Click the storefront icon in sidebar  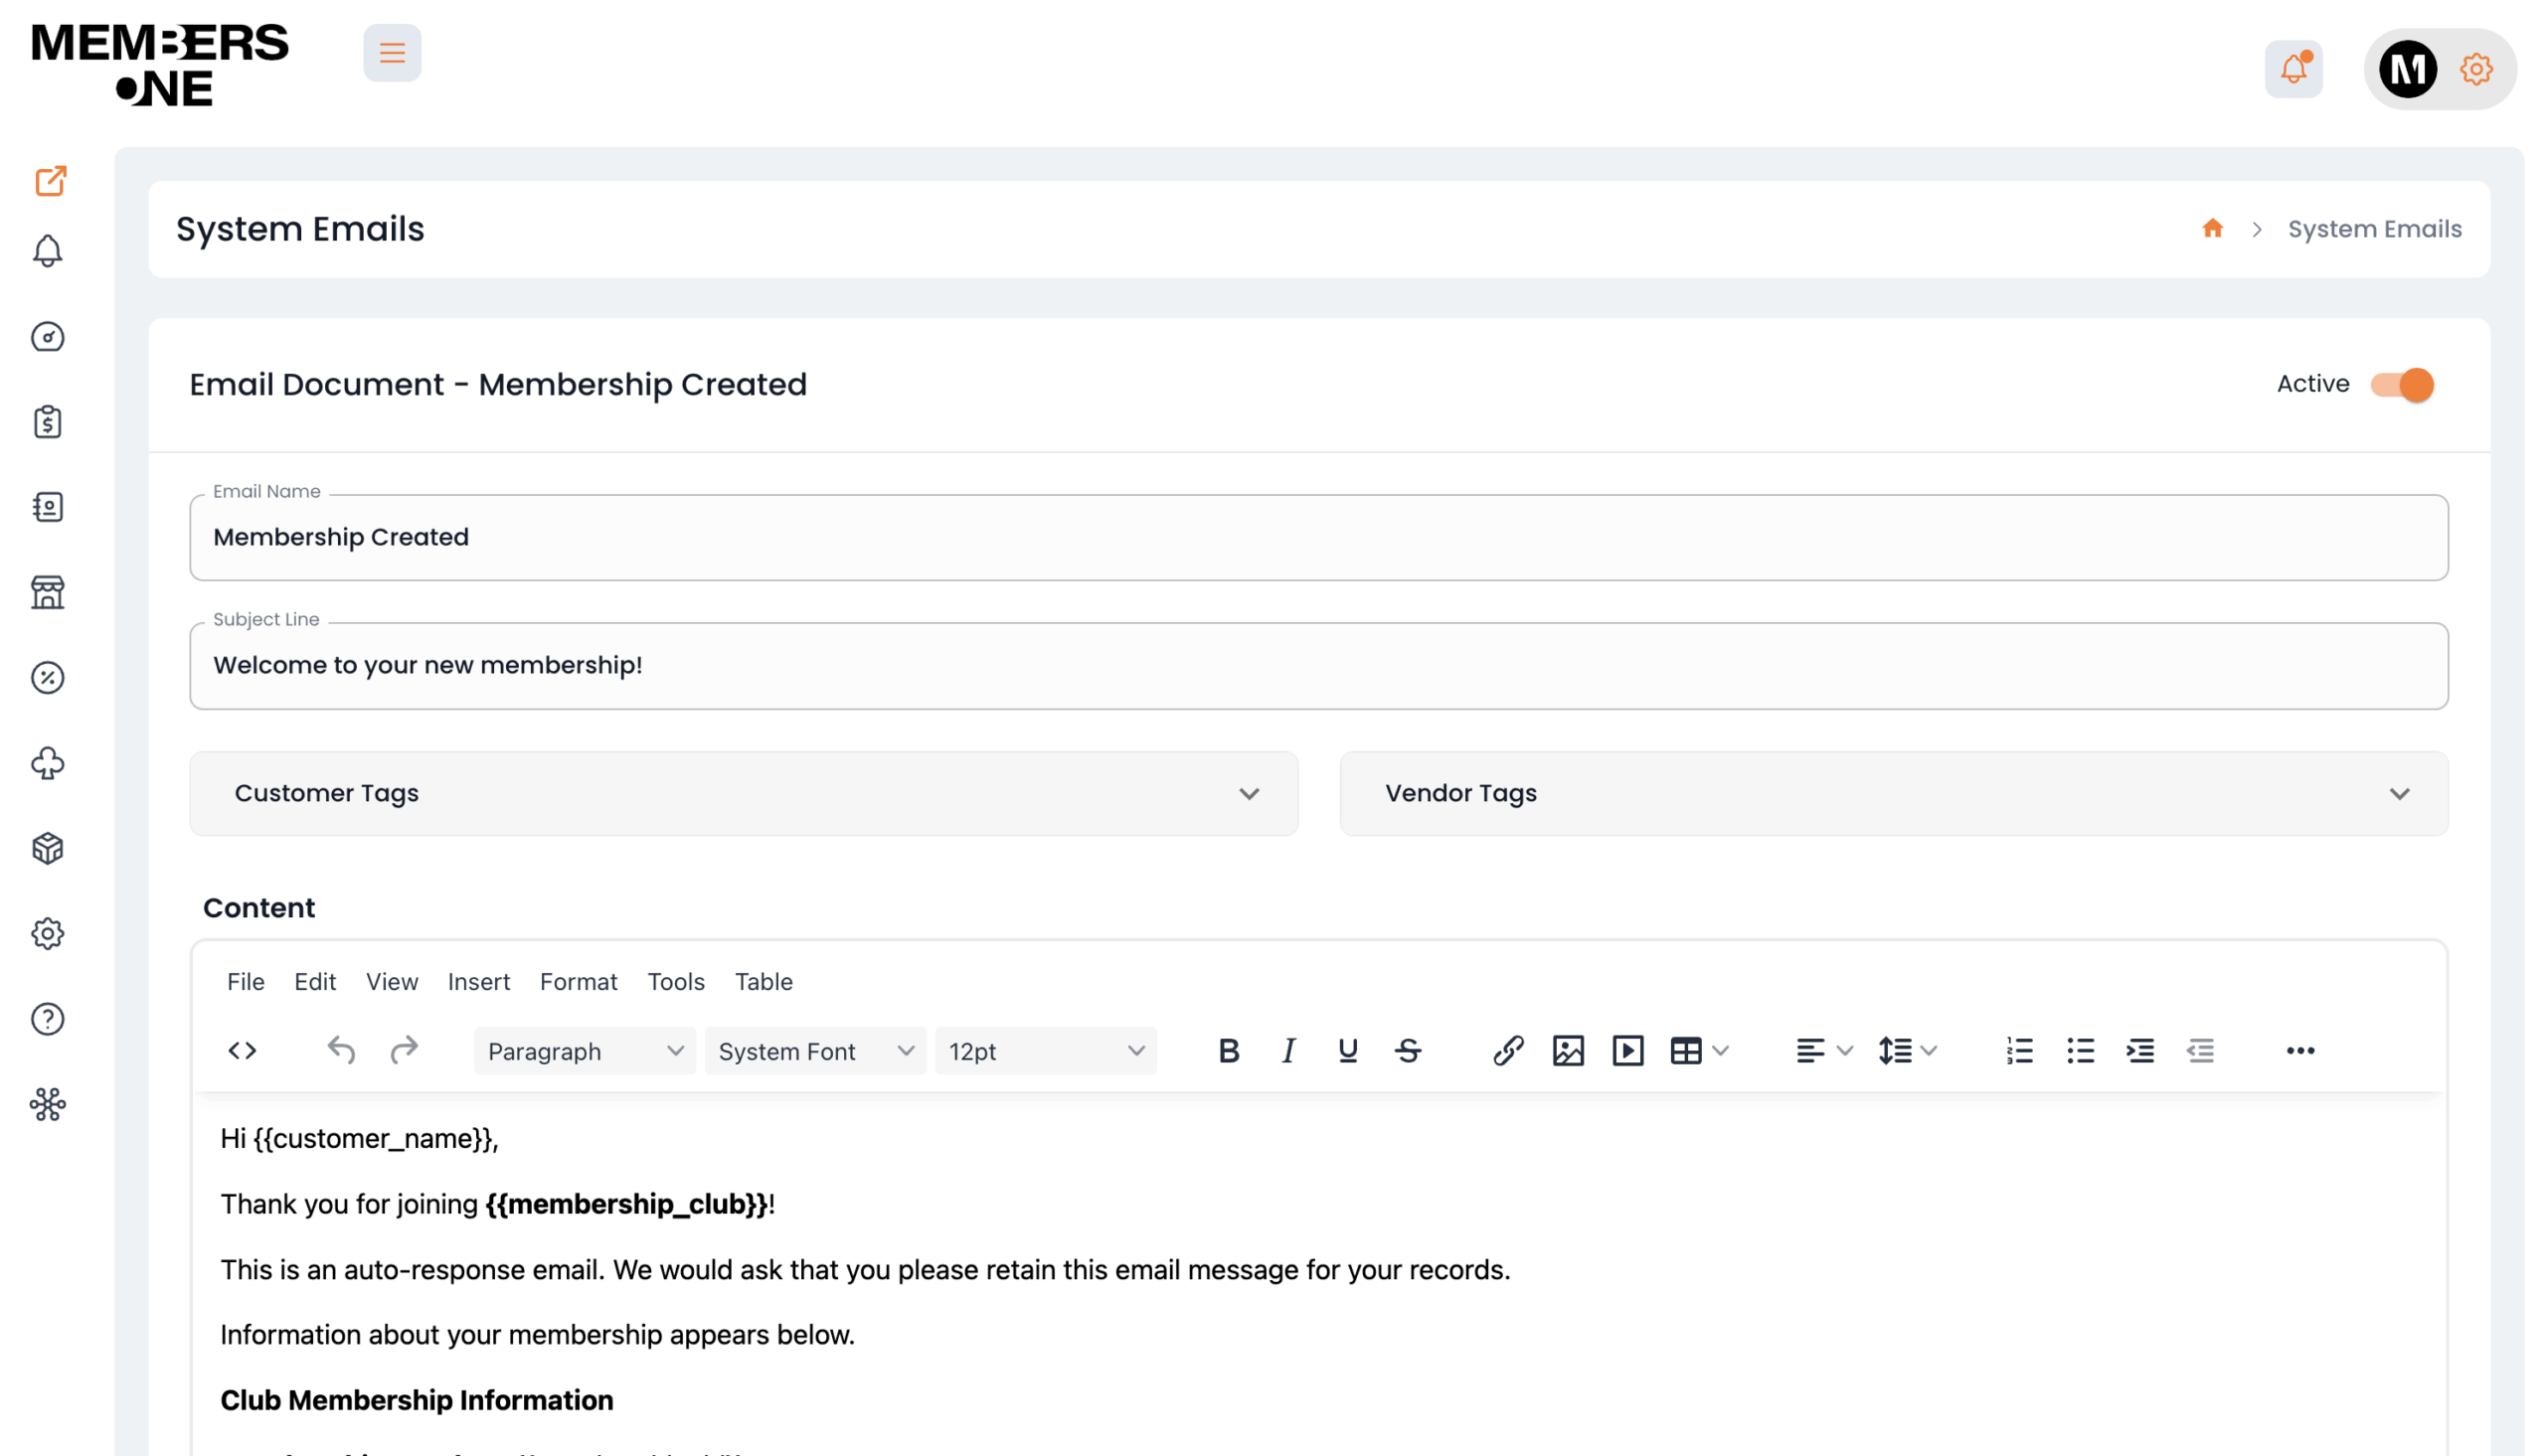47,592
